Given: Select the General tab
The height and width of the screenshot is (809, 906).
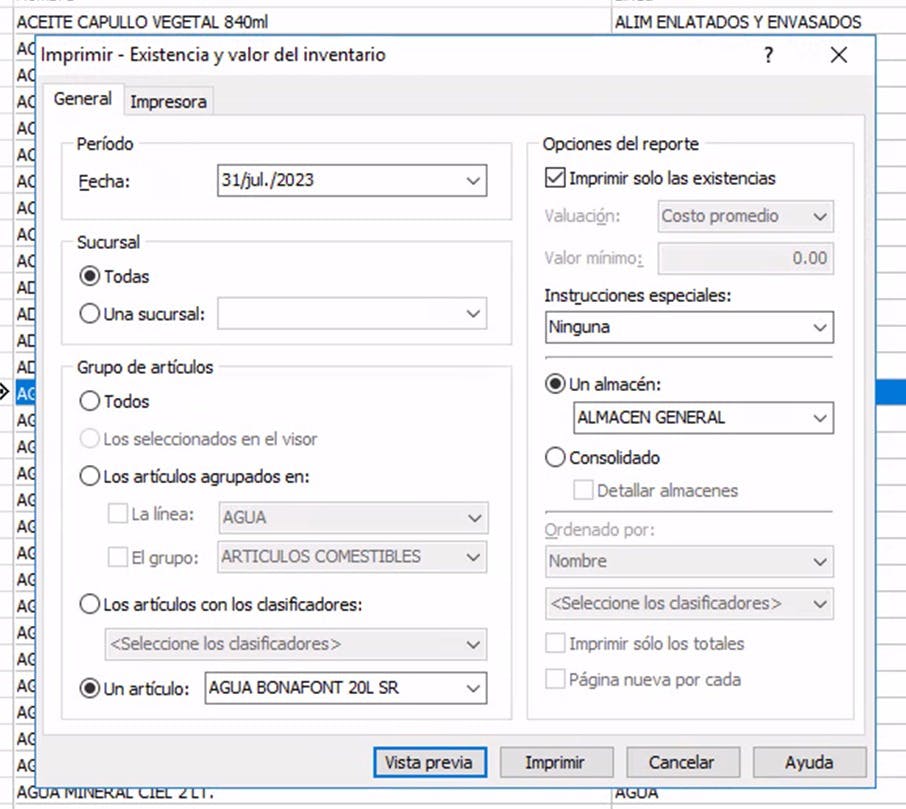Looking at the screenshot, I should tap(83, 100).
